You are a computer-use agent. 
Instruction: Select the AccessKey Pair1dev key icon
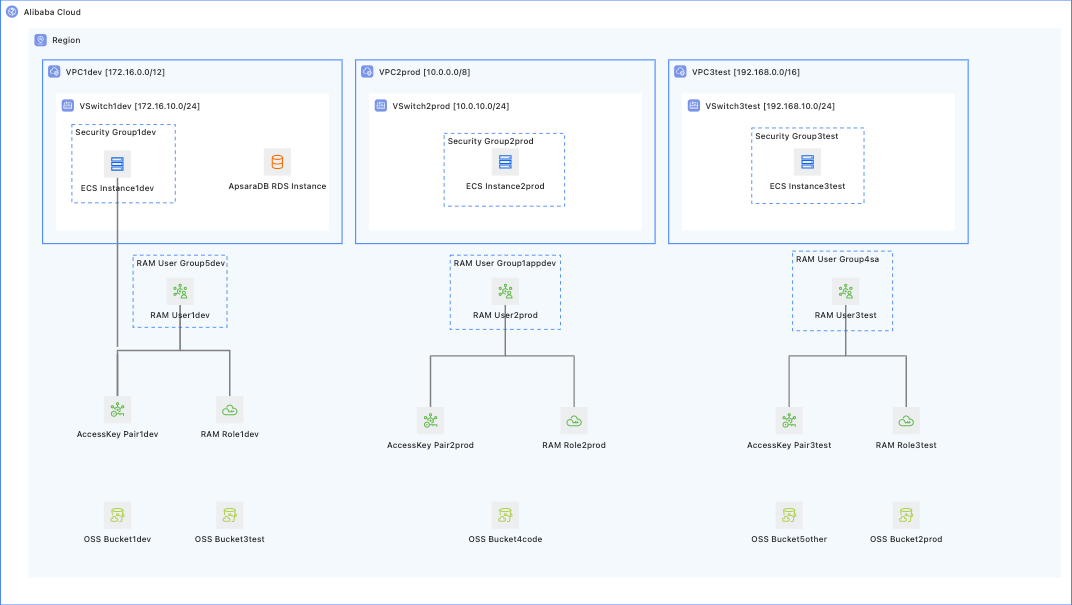click(118, 409)
